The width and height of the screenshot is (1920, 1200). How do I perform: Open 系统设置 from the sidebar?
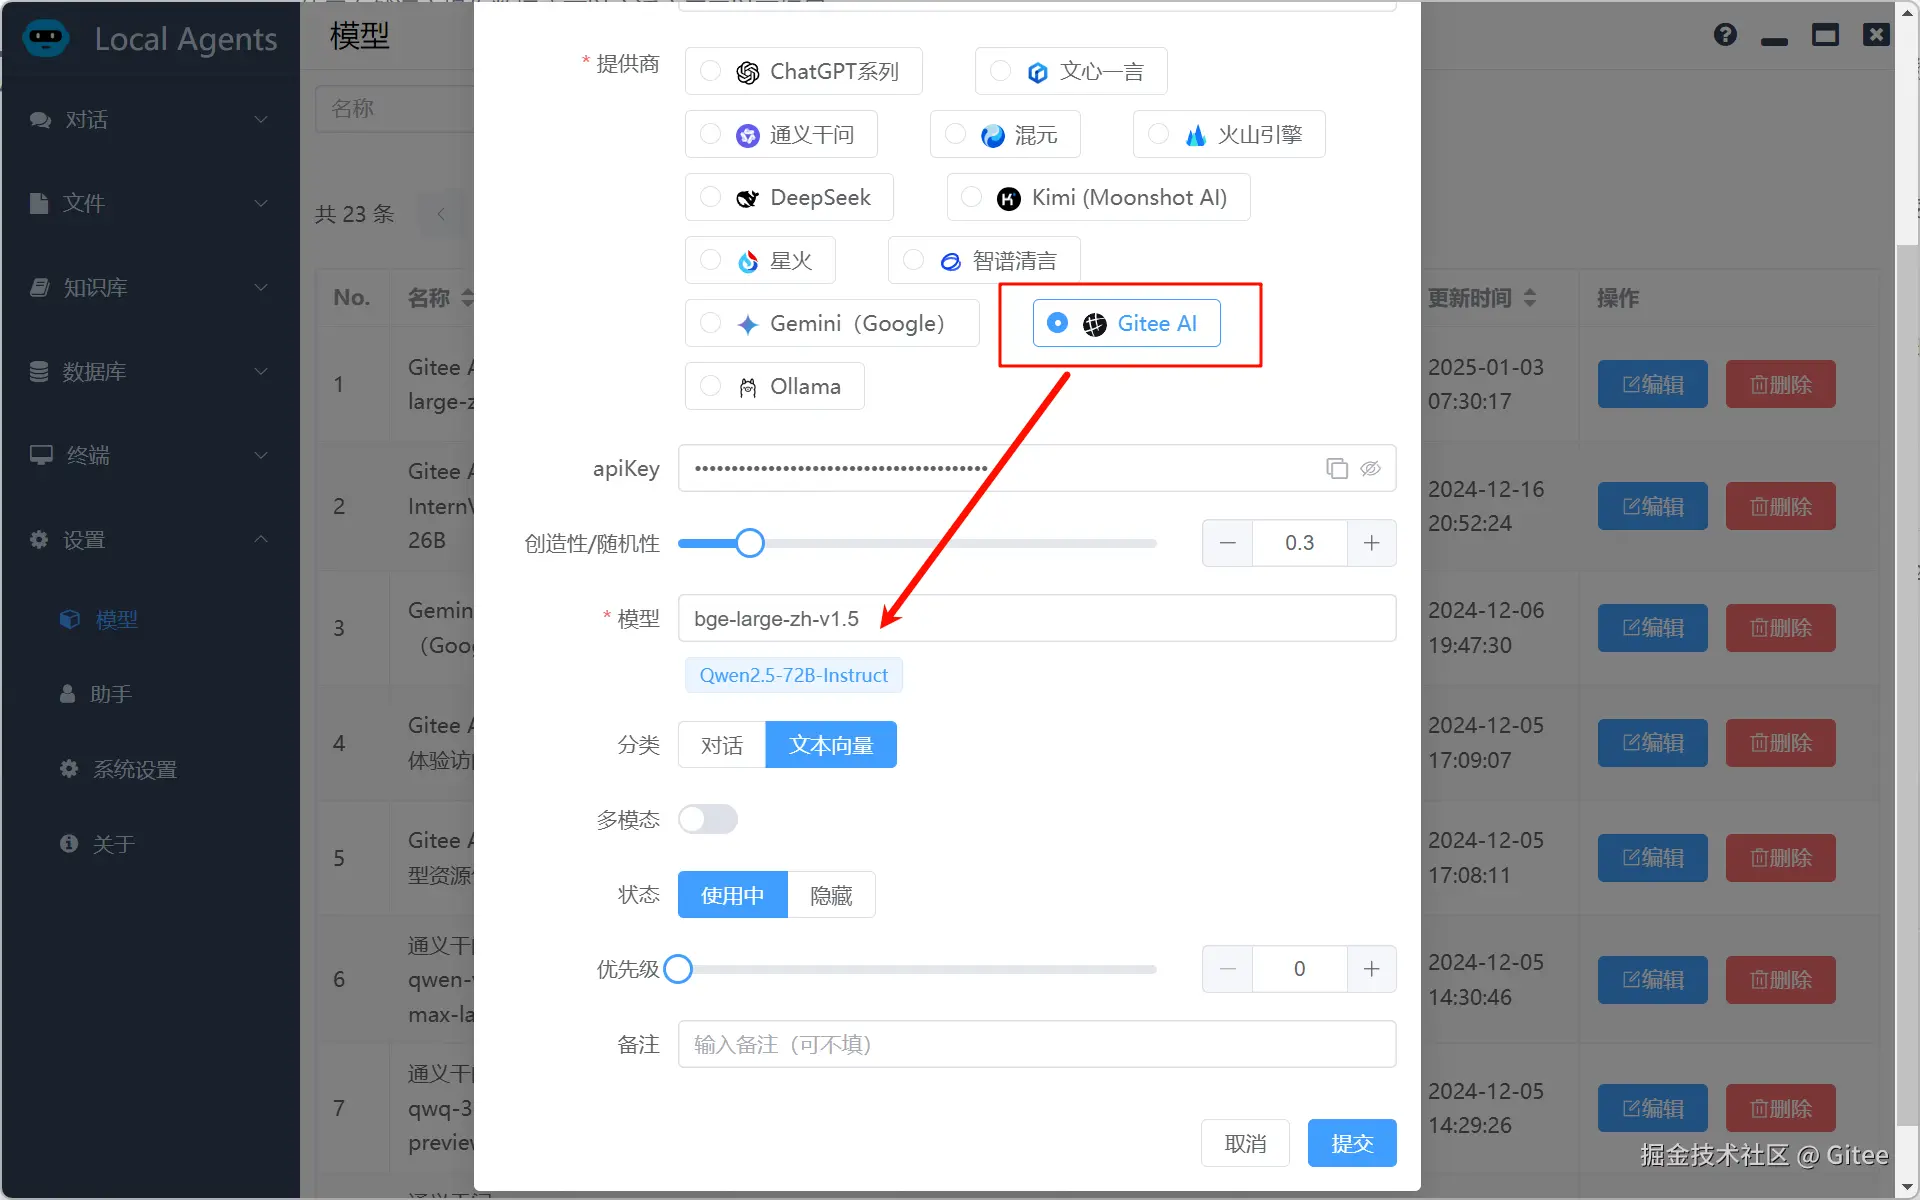pyautogui.click(x=134, y=769)
